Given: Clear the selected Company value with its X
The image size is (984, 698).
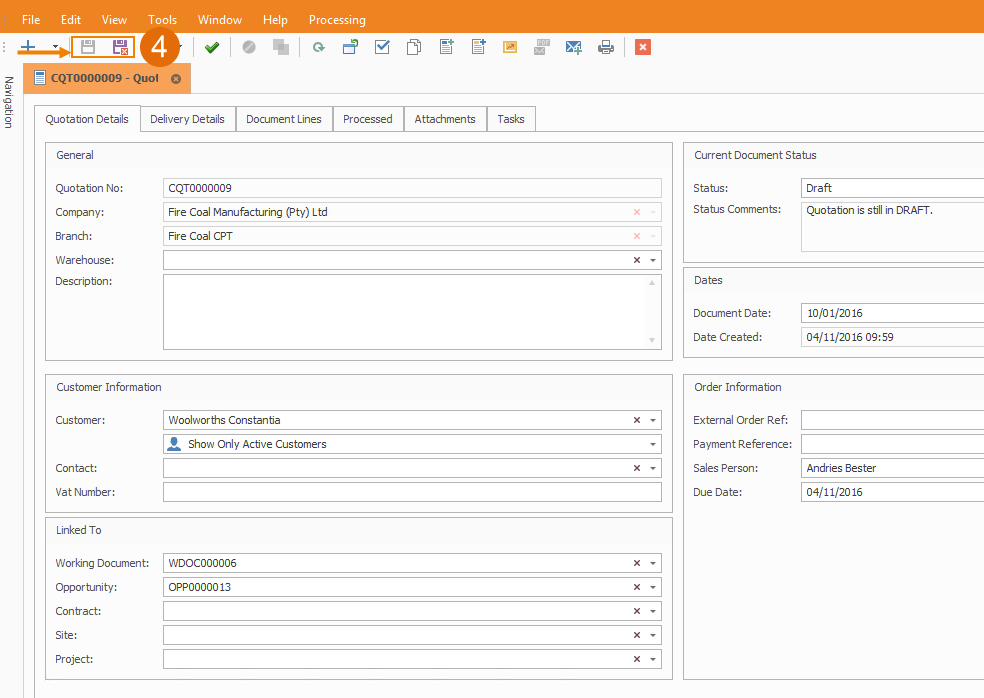Looking at the screenshot, I should (x=636, y=211).
